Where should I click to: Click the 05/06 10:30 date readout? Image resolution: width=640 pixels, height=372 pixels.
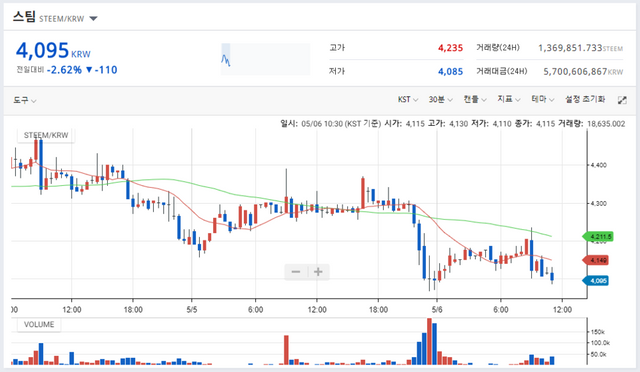pyautogui.click(x=322, y=124)
